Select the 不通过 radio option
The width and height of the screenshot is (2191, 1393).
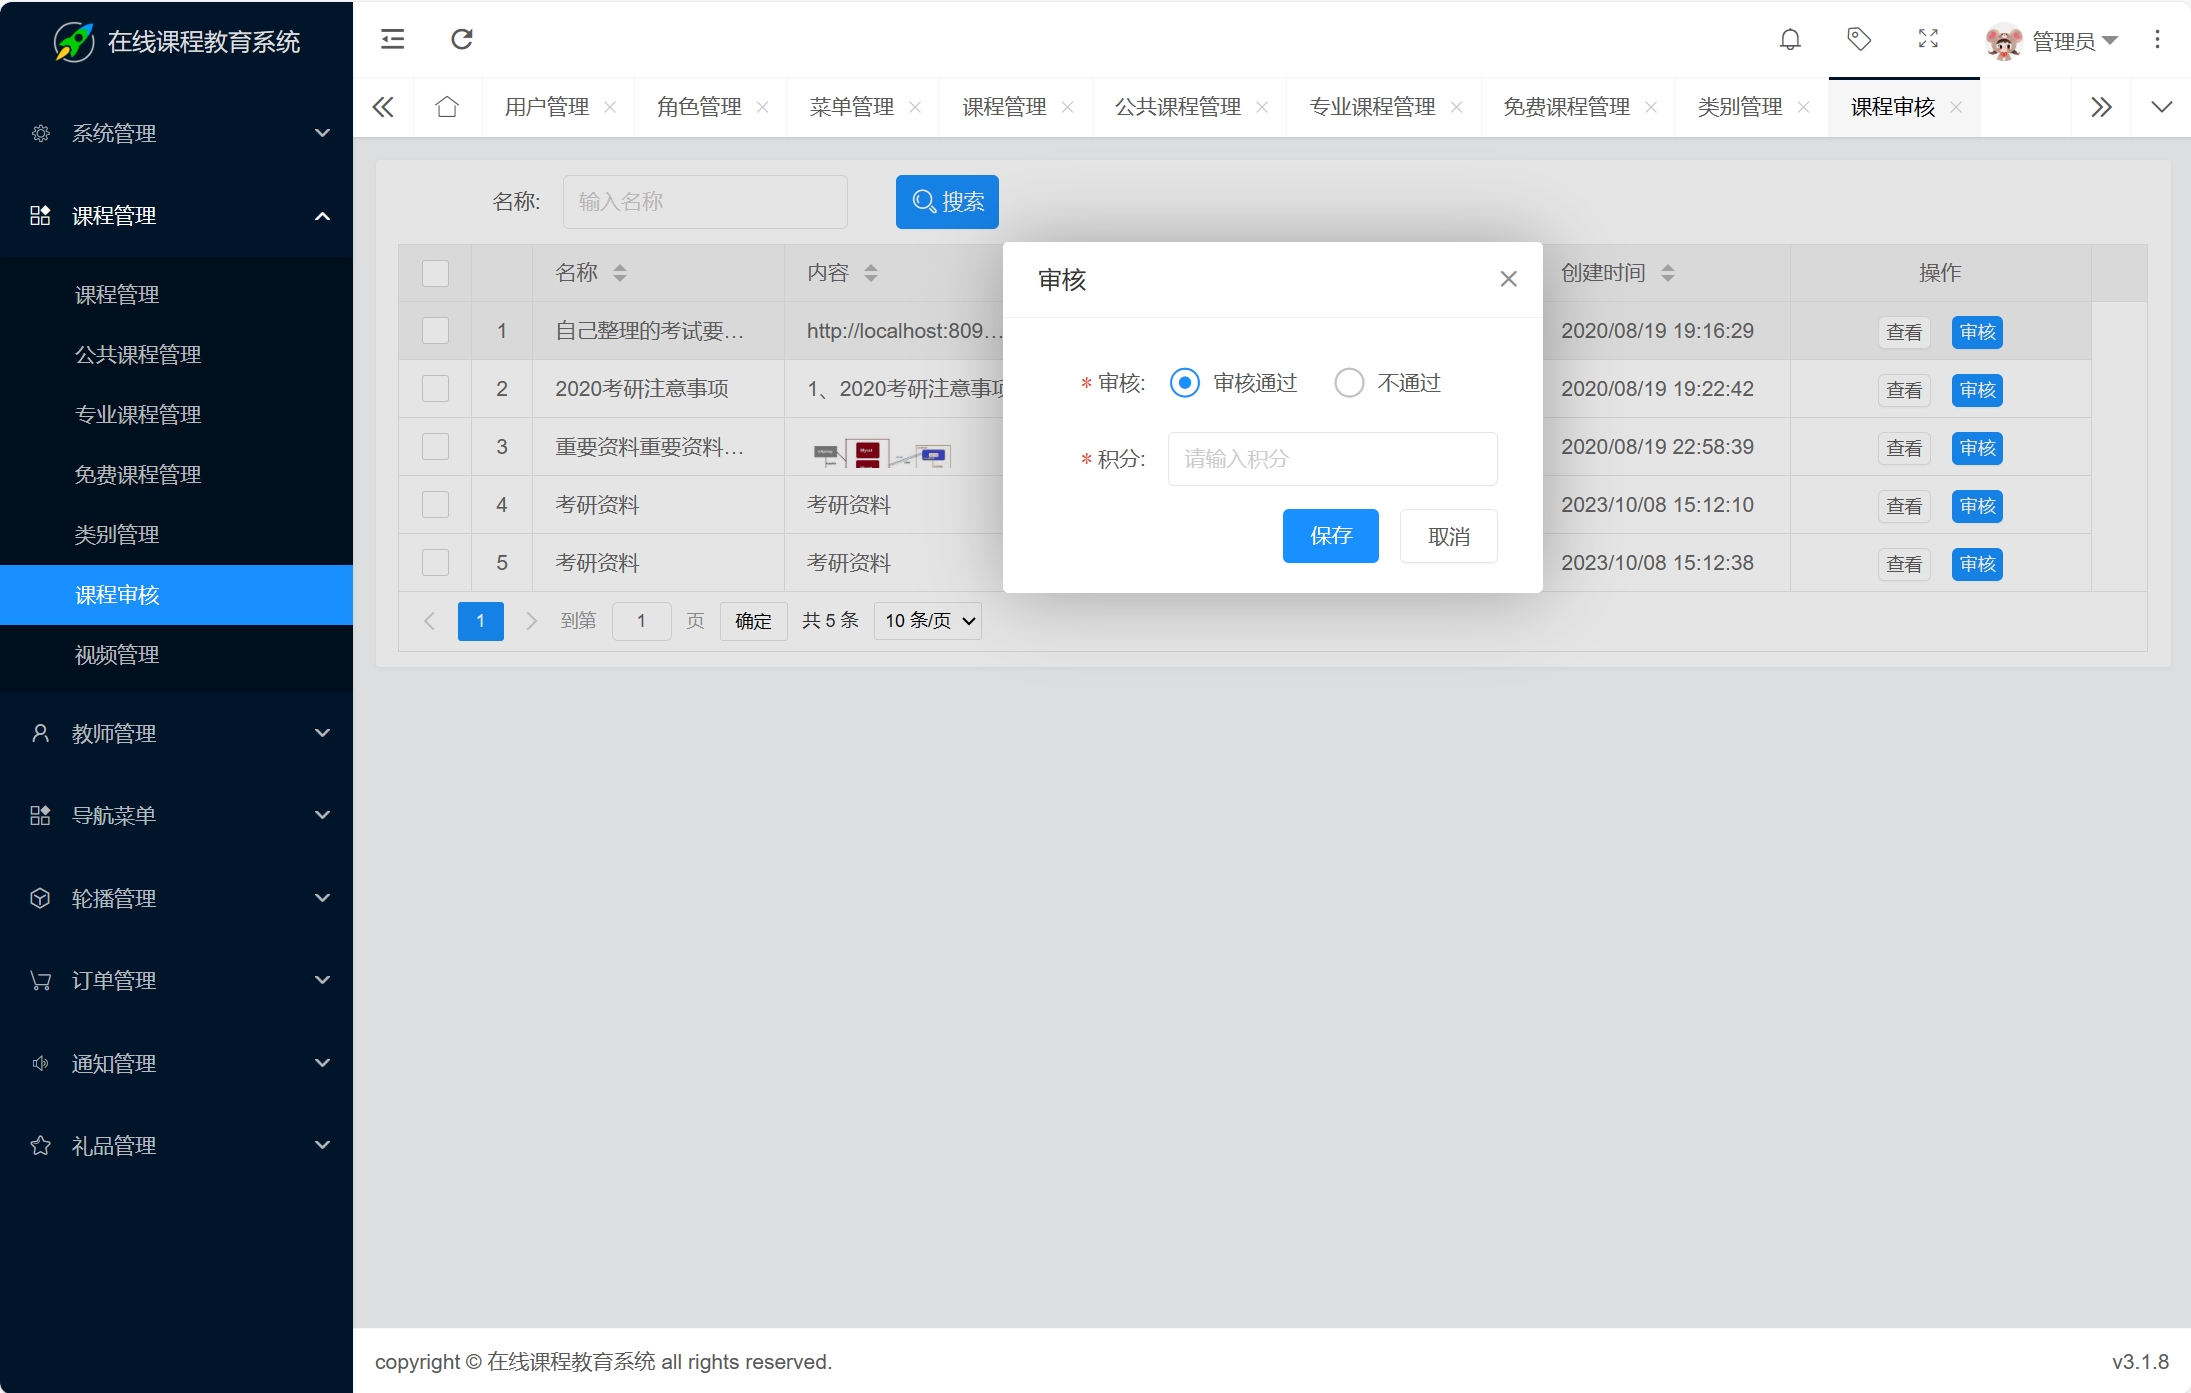tap(1349, 383)
